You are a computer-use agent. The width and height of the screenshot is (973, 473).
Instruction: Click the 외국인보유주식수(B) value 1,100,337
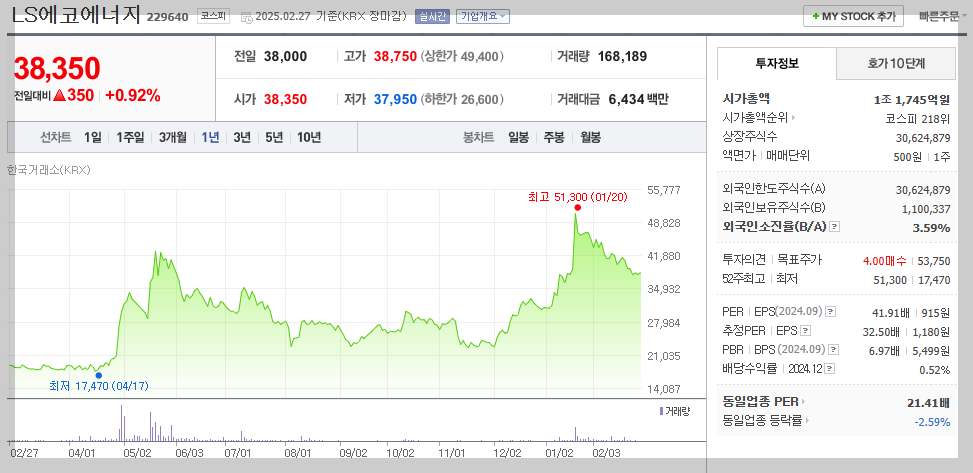coord(926,209)
